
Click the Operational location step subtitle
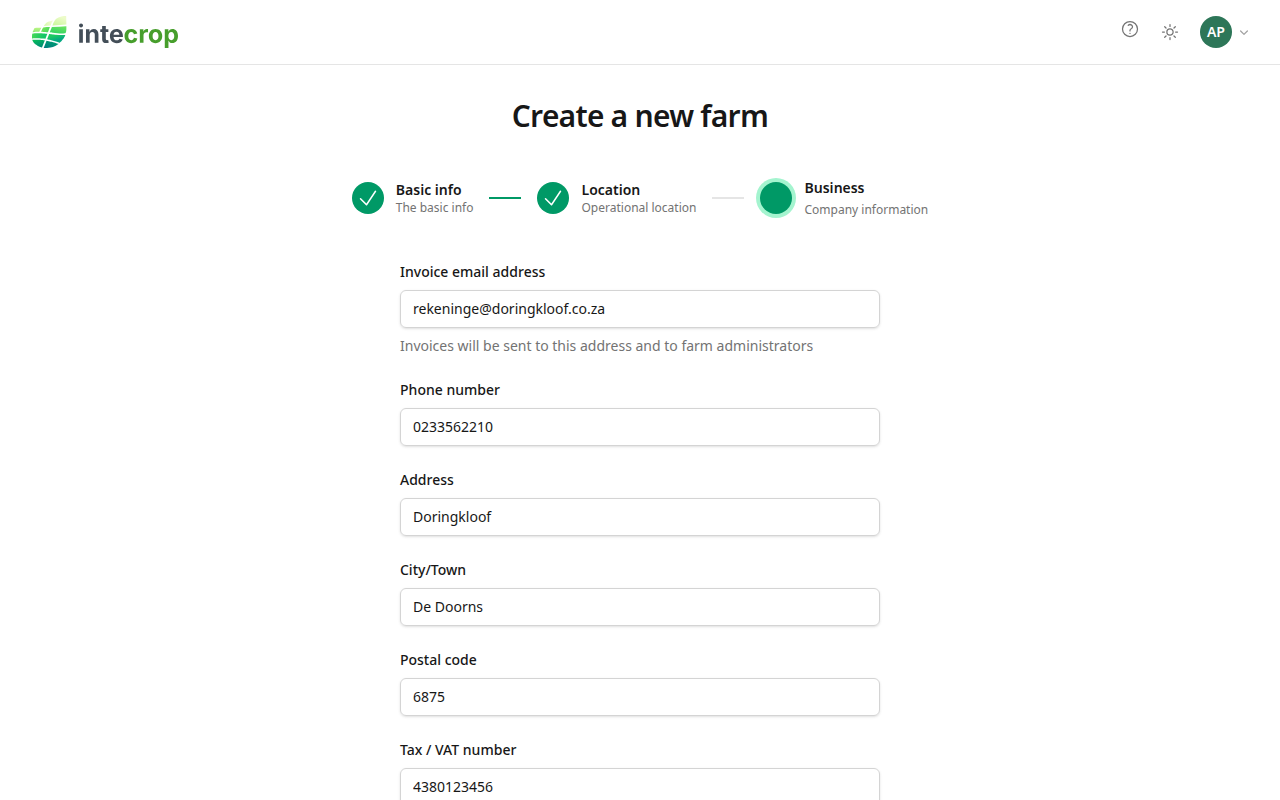click(639, 208)
